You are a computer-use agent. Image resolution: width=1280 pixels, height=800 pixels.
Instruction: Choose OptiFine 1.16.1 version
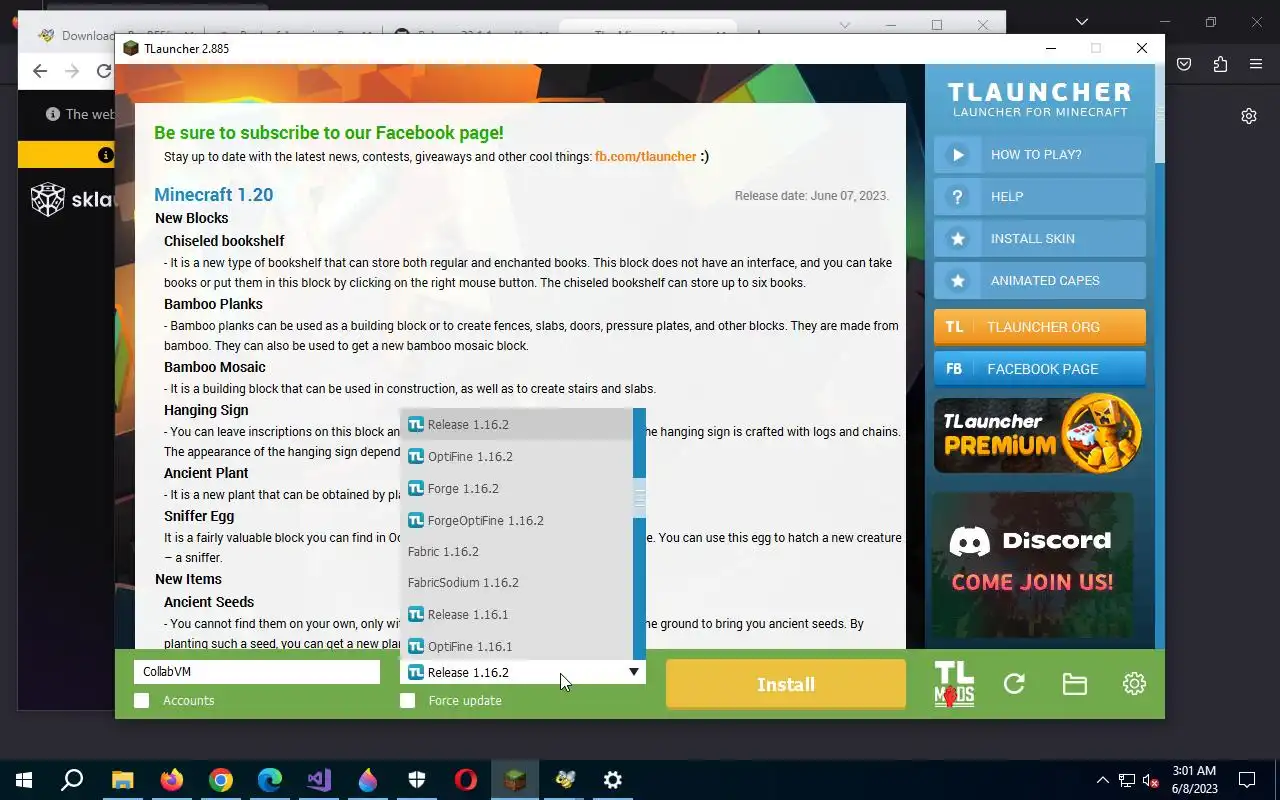point(517,646)
